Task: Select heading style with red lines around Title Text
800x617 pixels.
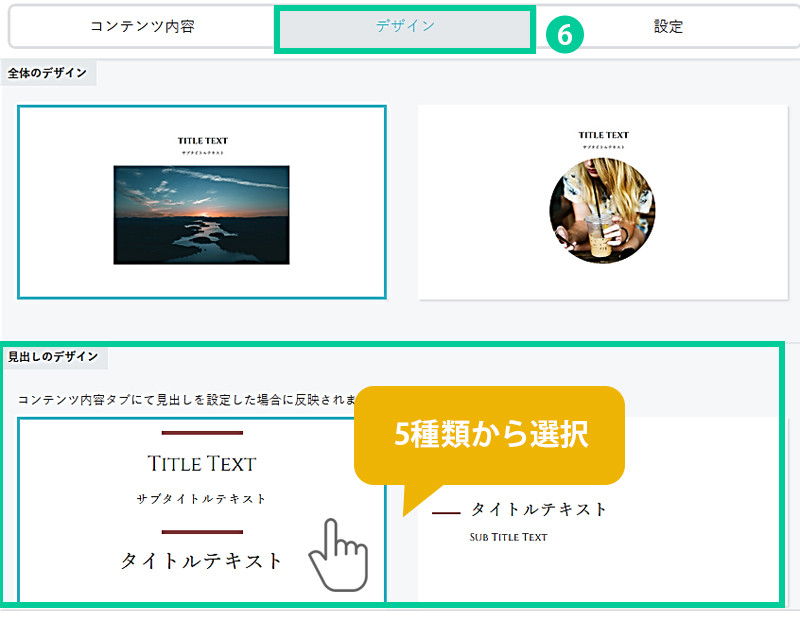Action: [x=202, y=509]
